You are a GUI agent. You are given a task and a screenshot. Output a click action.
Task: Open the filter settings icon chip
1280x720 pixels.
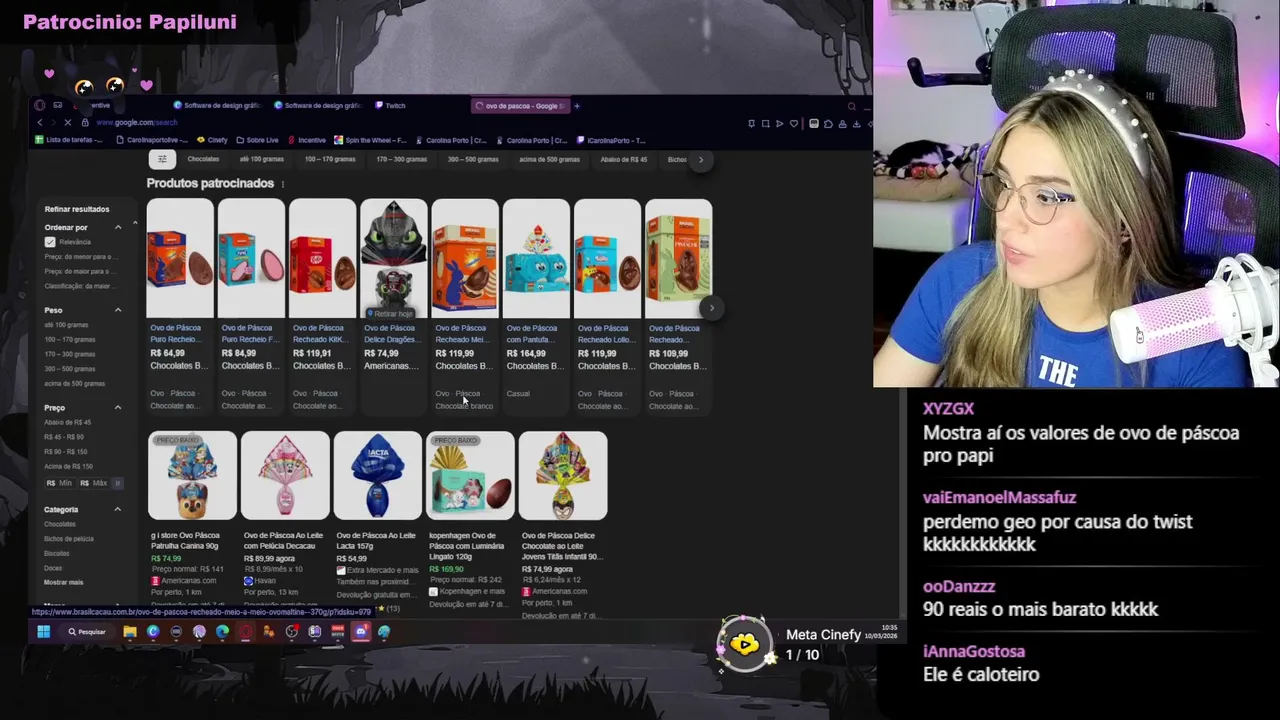click(x=162, y=159)
